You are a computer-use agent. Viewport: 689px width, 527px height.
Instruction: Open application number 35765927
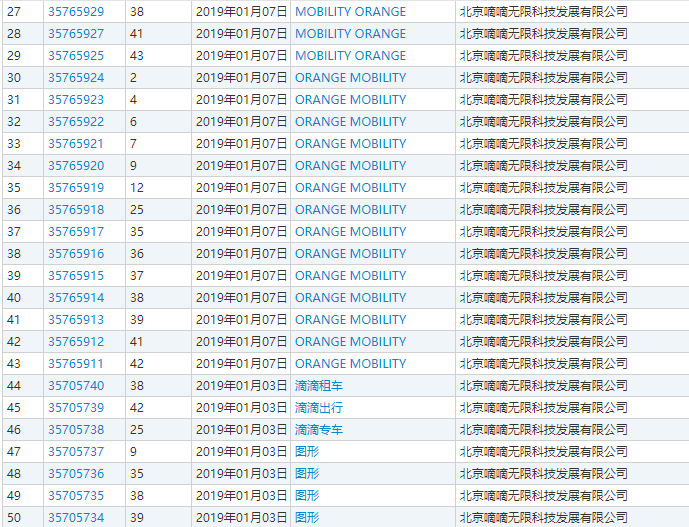(76, 34)
